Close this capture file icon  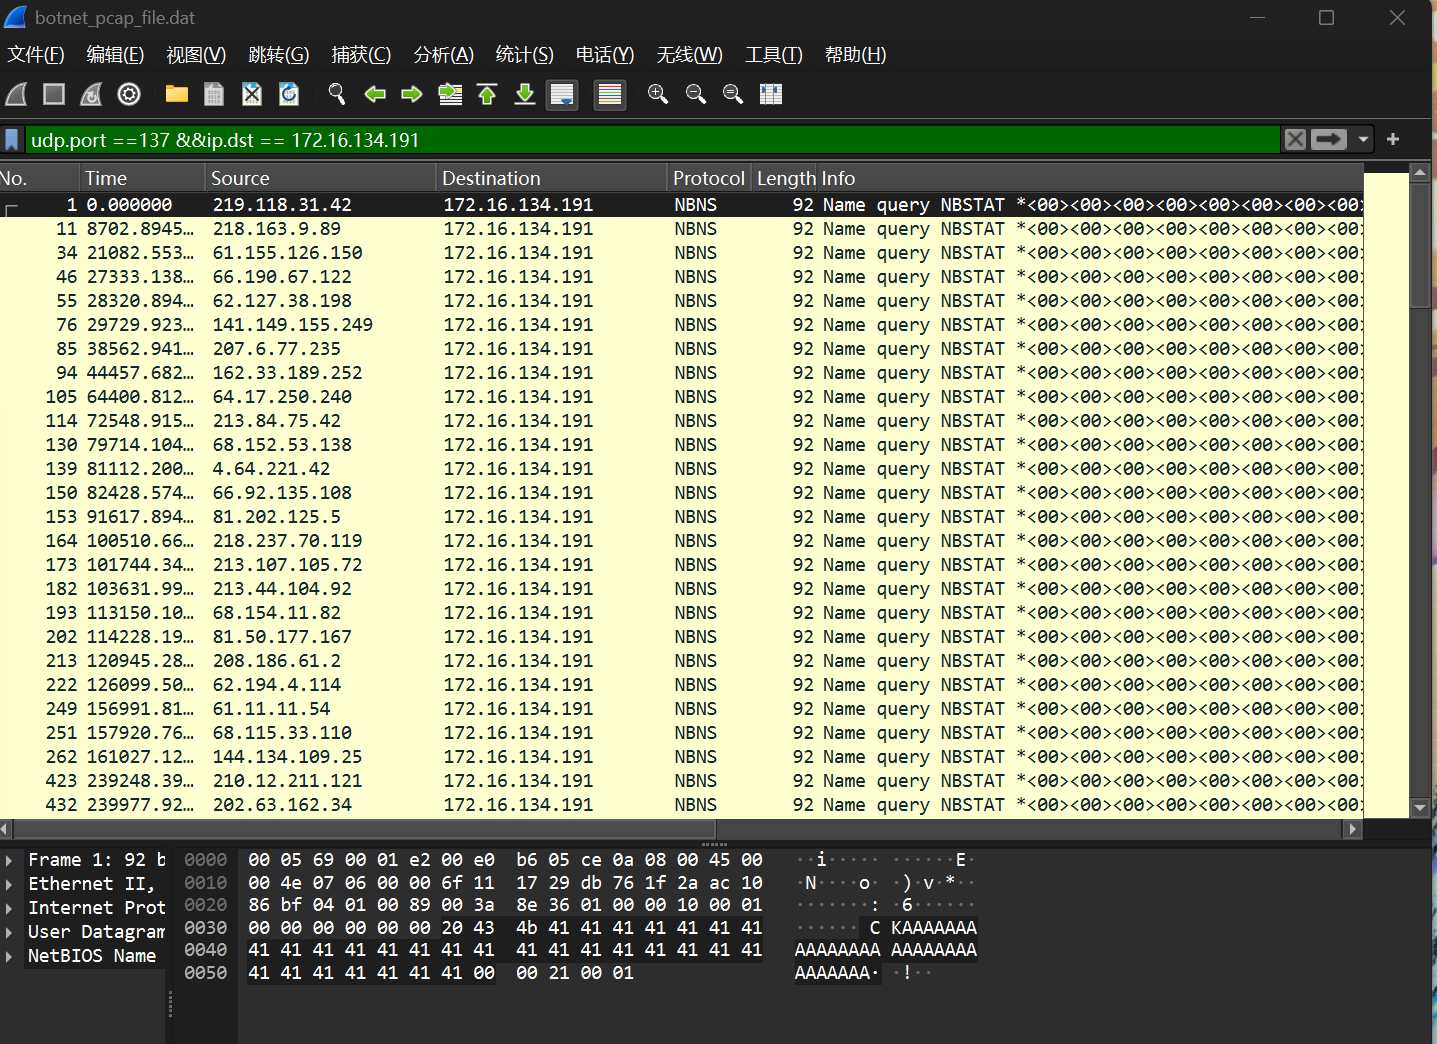pyautogui.click(x=252, y=94)
